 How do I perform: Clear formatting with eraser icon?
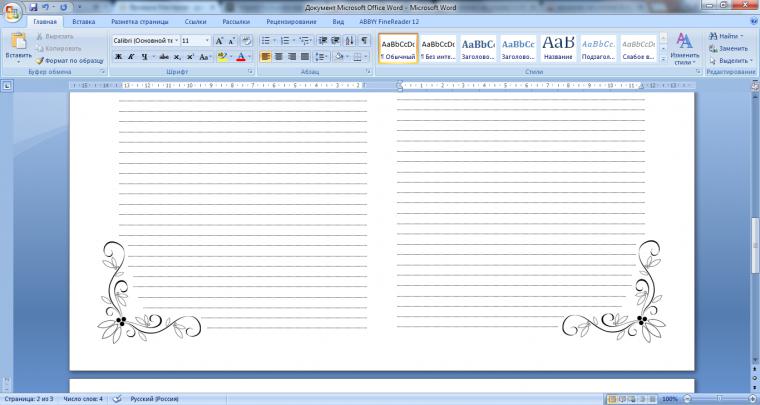click(x=246, y=41)
